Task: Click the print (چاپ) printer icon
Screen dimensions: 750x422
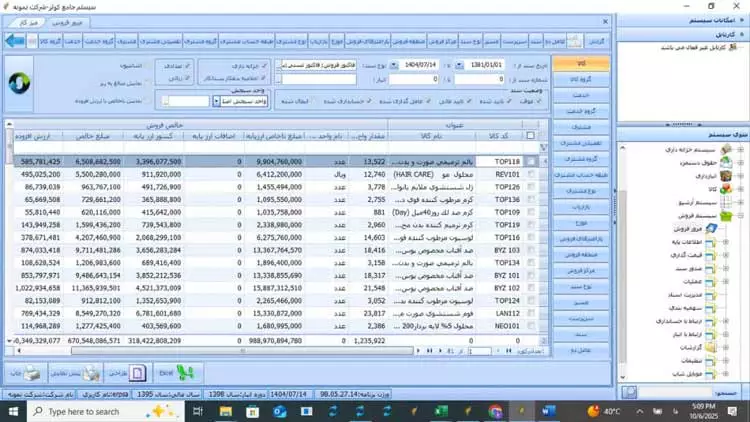Action: 26,373
